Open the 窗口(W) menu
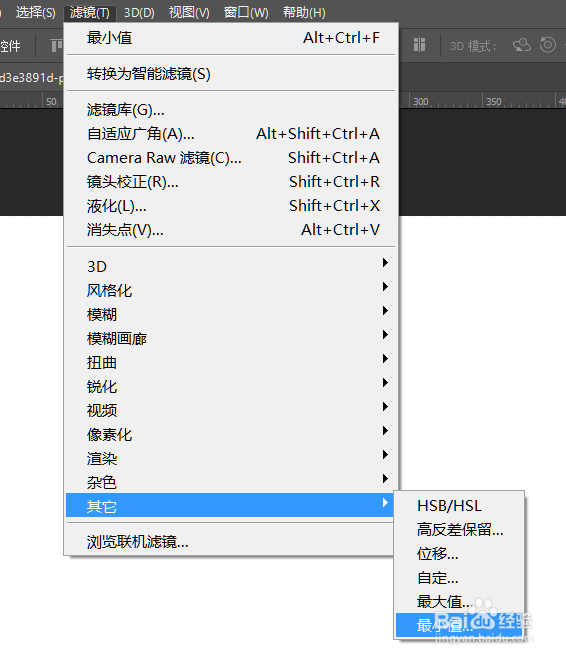Viewport: 566px width, 658px height. pos(246,12)
